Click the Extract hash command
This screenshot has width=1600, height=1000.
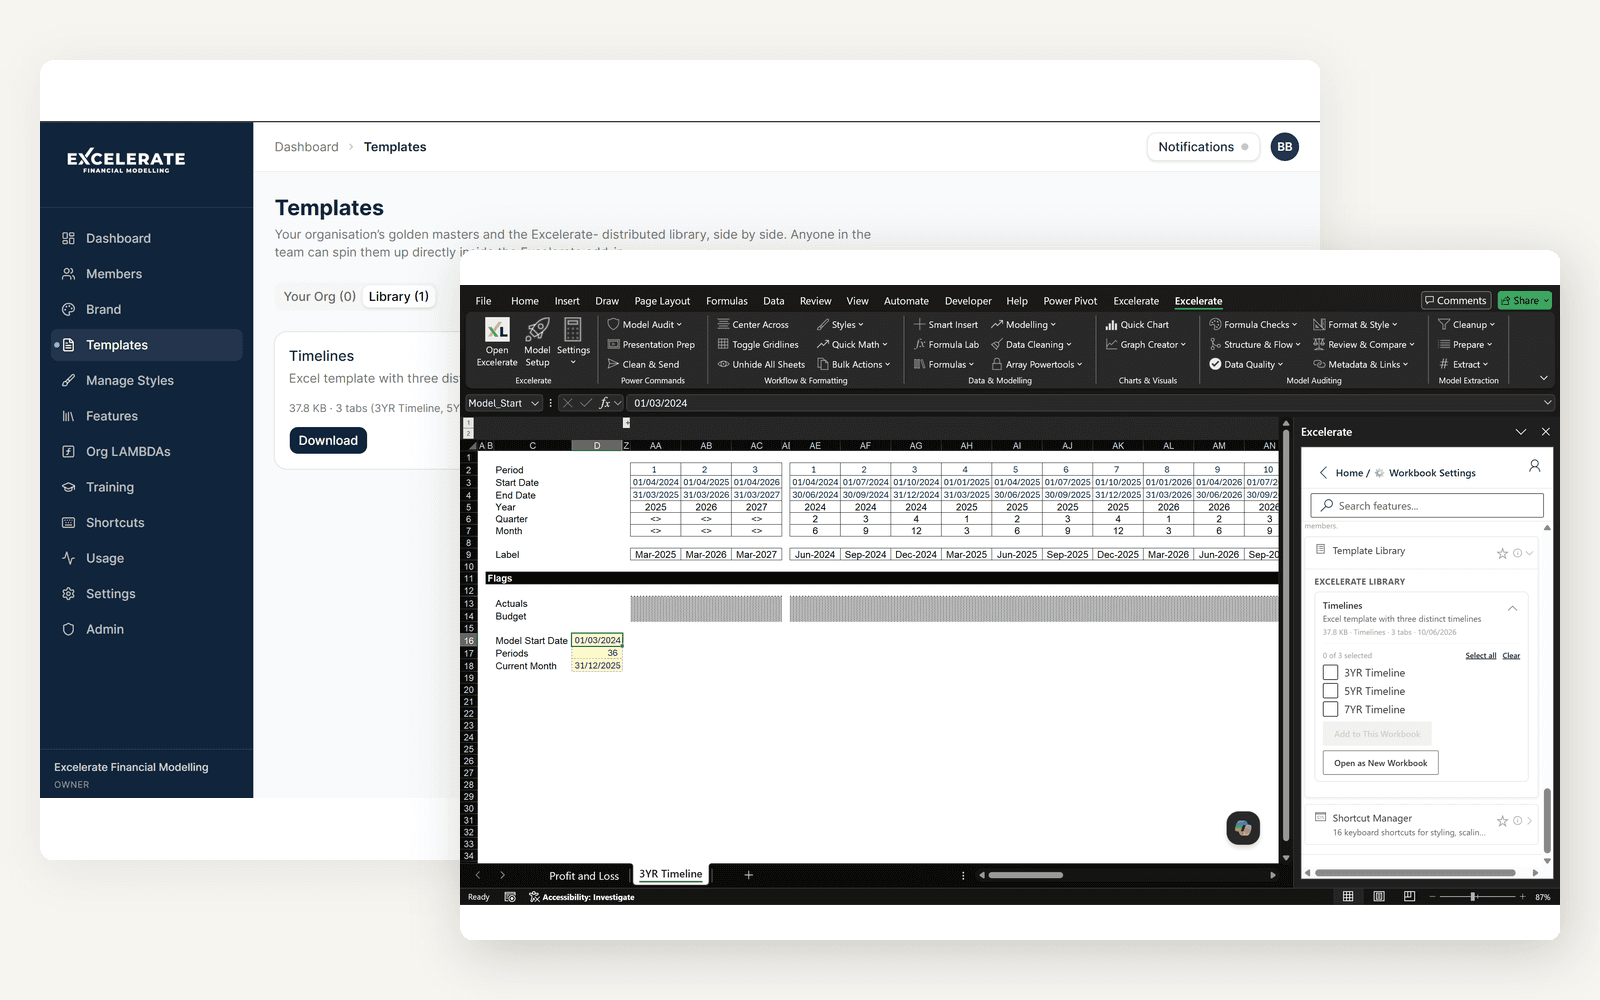click(x=1463, y=365)
